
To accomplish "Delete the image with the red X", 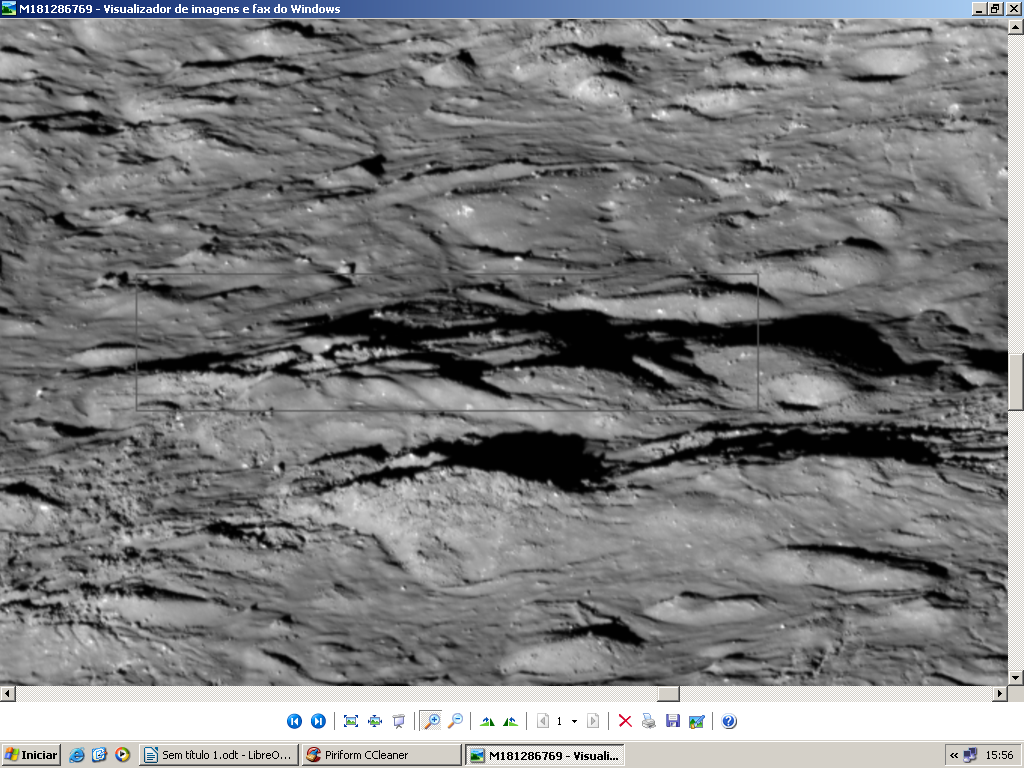I will click(625, 721).
